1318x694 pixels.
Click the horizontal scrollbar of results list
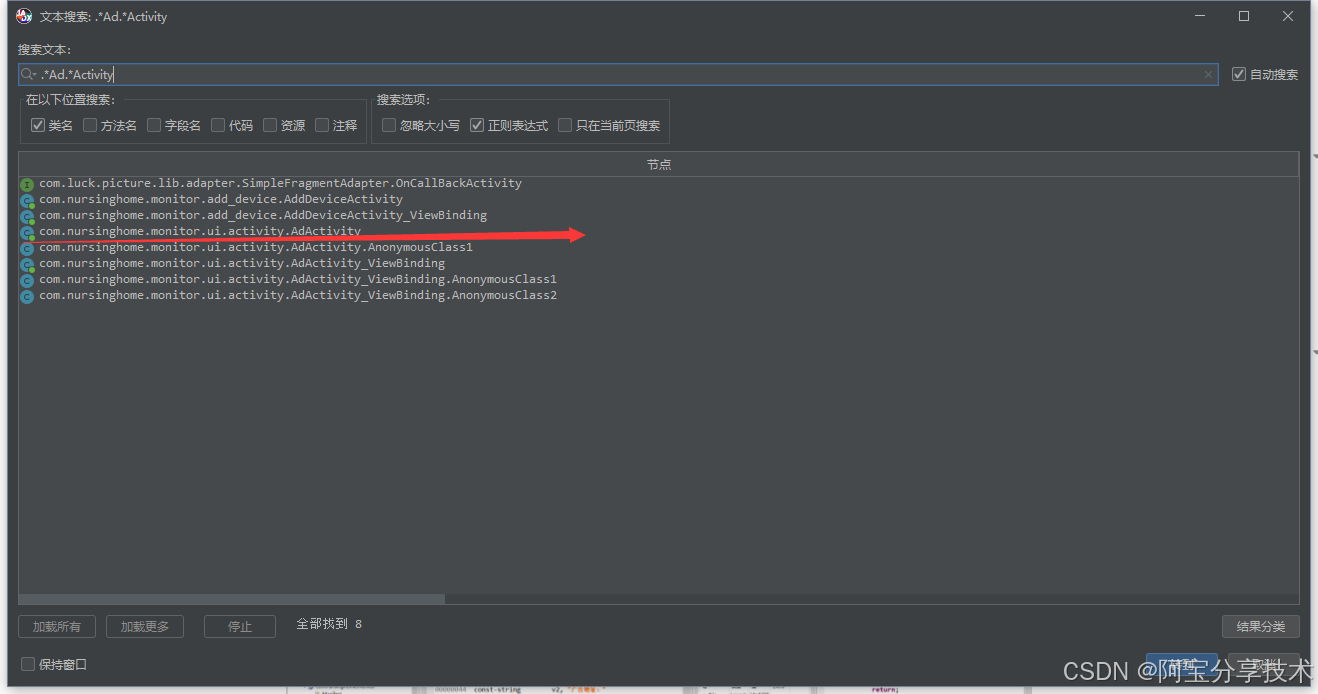pyautogui.click(x=232, y=599)
